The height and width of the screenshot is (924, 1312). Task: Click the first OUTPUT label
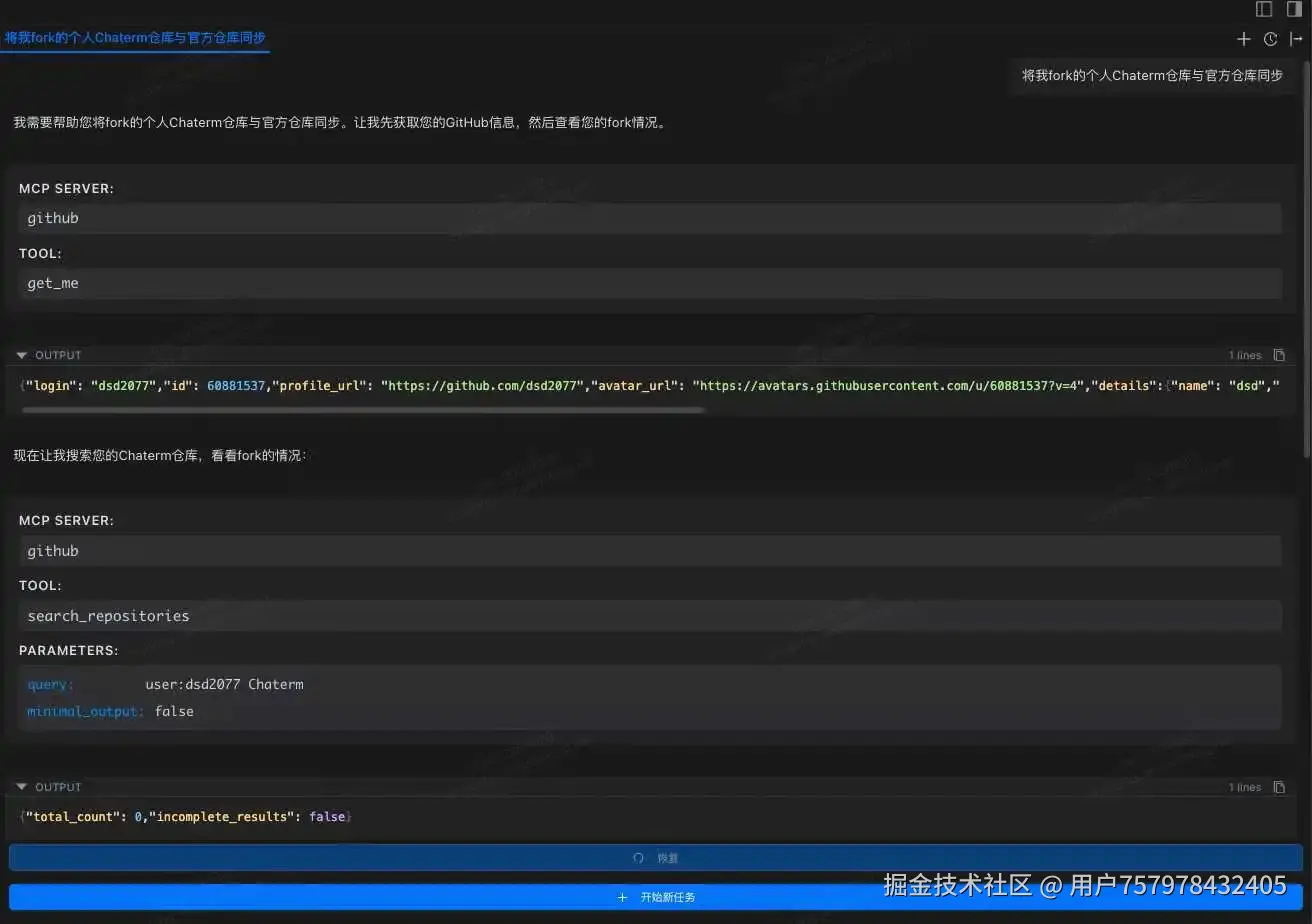click(58, 355)
